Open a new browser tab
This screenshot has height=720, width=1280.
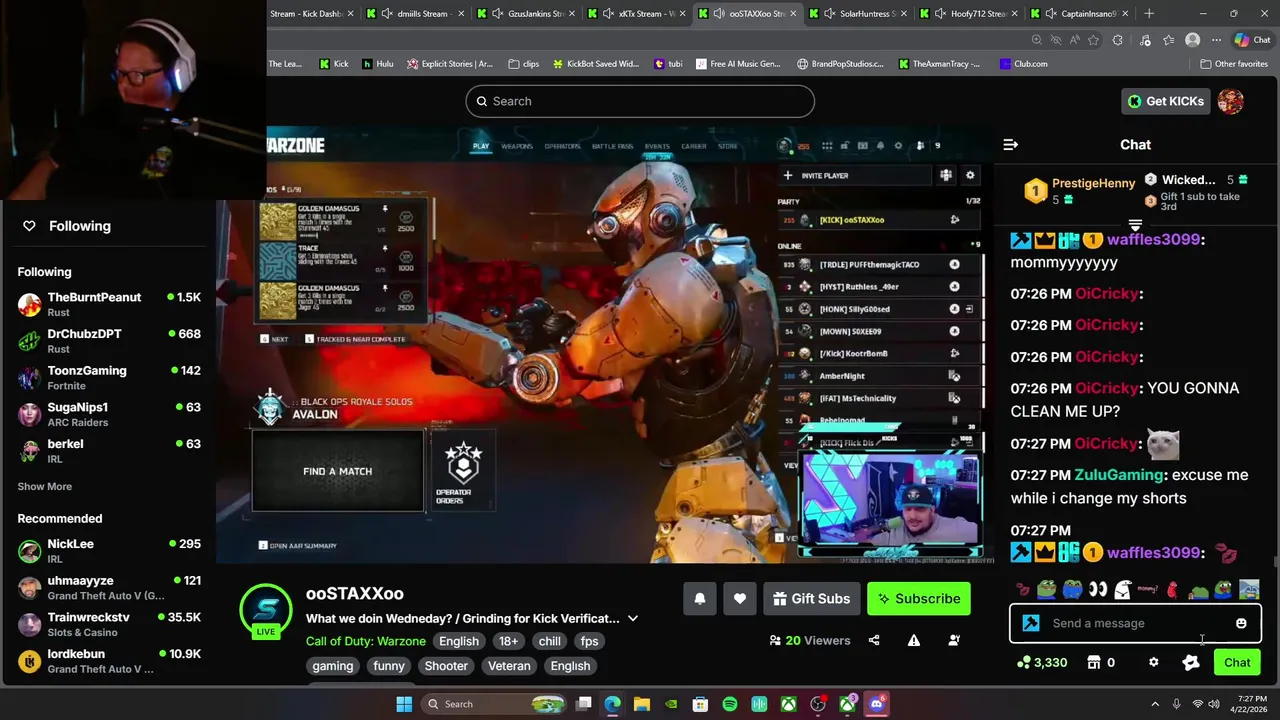(1149, 14)
